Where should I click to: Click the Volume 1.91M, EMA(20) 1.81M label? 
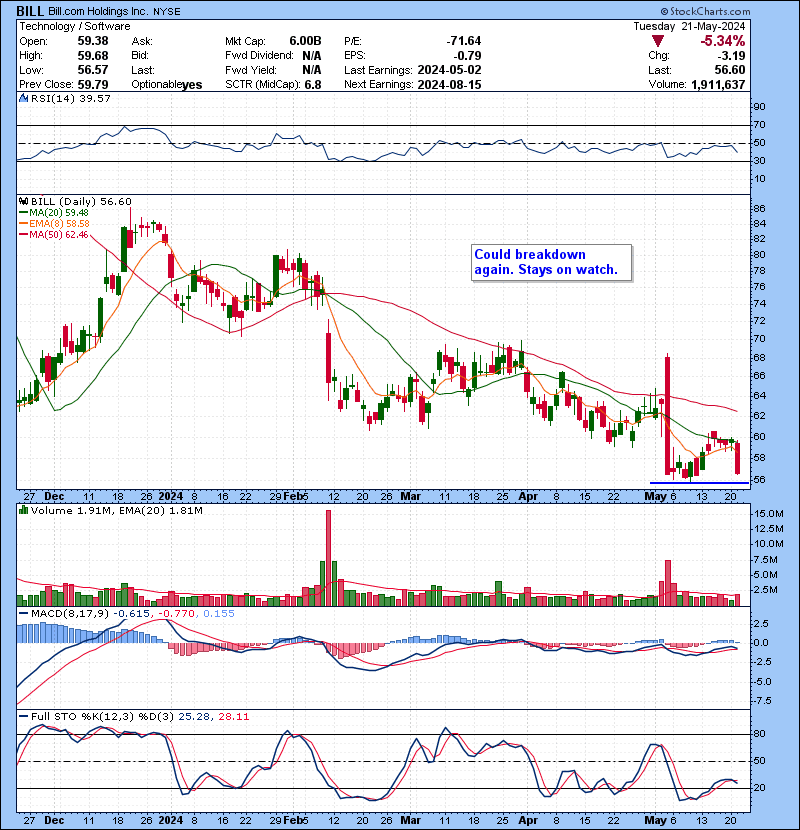pos(116,511)
